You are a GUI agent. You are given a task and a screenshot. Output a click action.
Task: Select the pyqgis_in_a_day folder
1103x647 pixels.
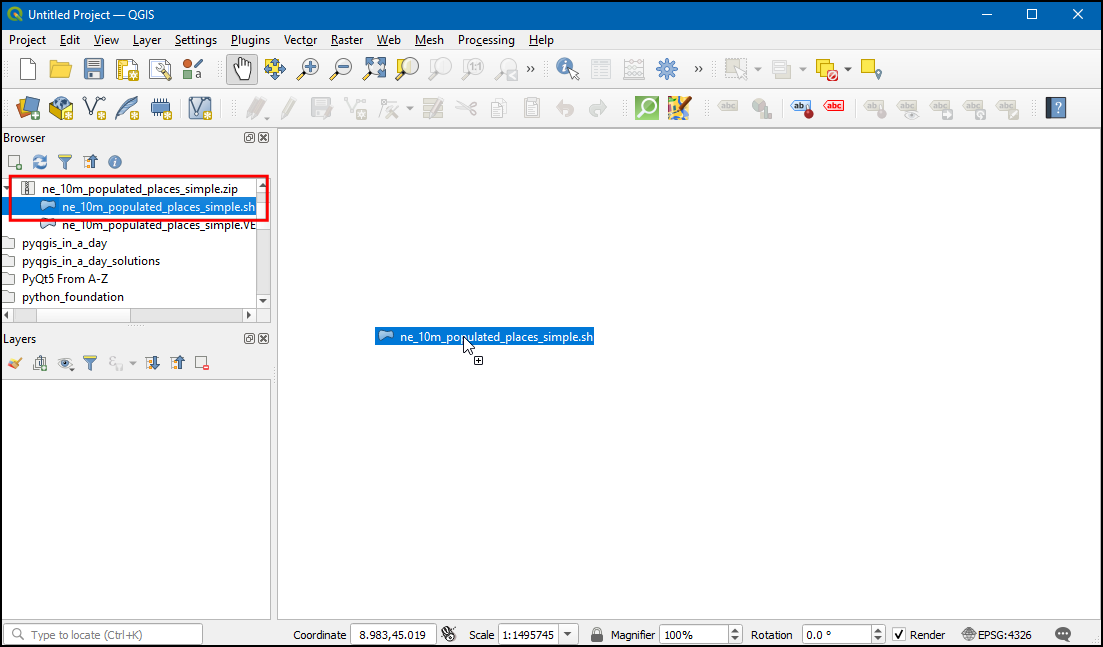point(64,243)
